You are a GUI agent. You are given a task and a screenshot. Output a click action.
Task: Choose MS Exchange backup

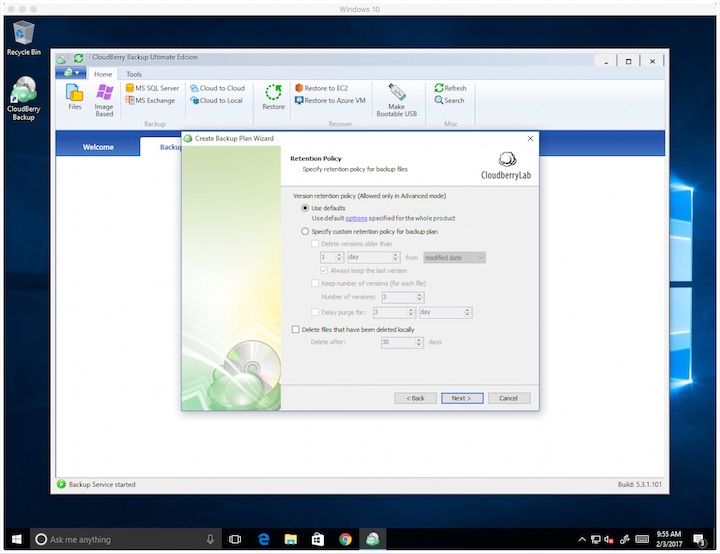tap(150, 100)
